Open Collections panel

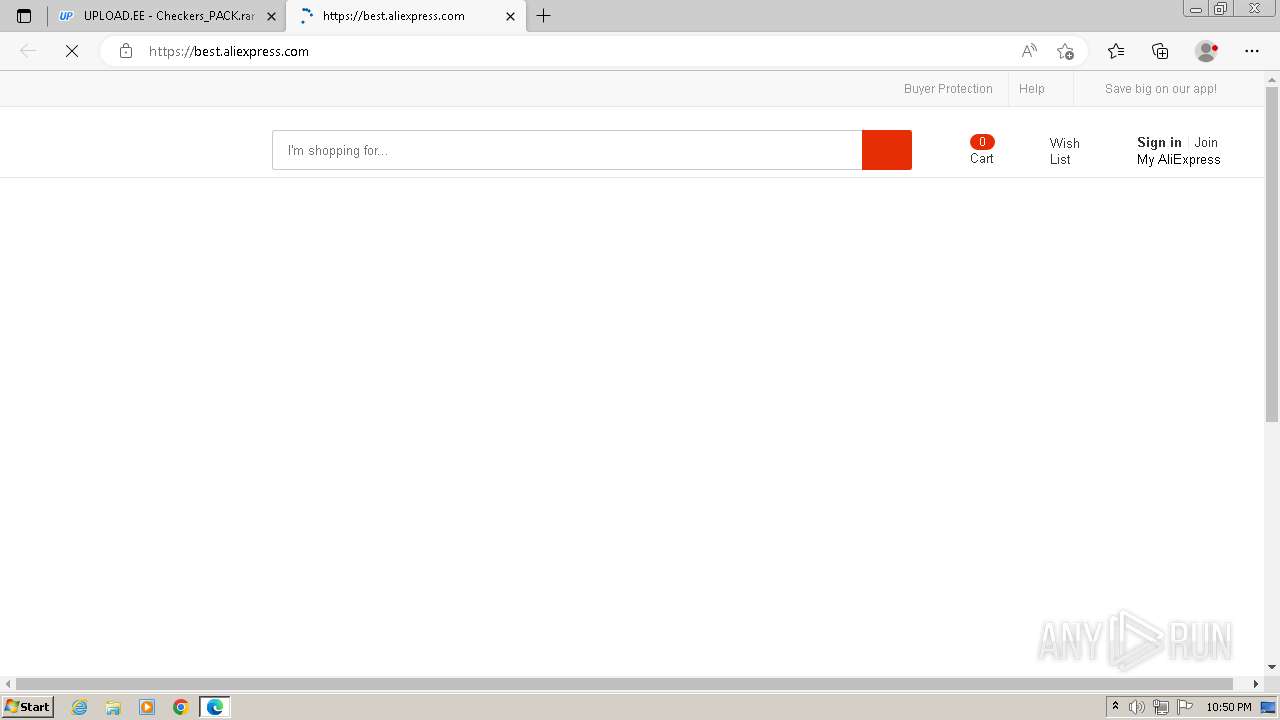(1160, 51)
